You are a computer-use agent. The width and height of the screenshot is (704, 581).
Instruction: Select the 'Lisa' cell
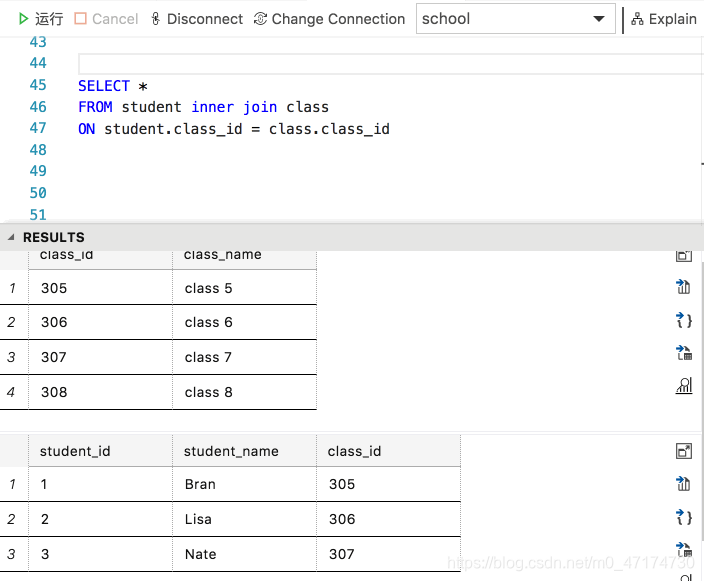click(x=245, y=519)
